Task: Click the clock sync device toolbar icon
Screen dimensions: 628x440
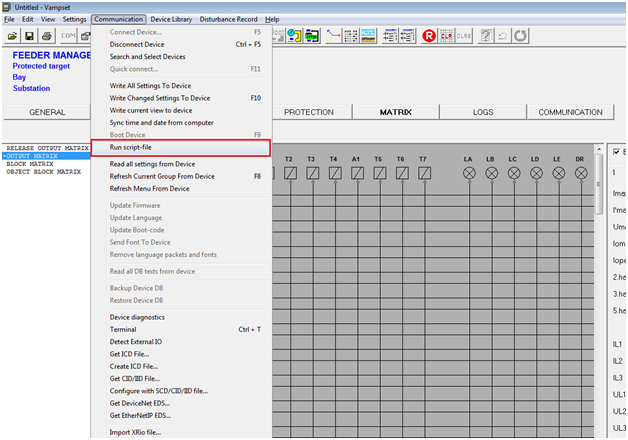Action: point(294,36)
